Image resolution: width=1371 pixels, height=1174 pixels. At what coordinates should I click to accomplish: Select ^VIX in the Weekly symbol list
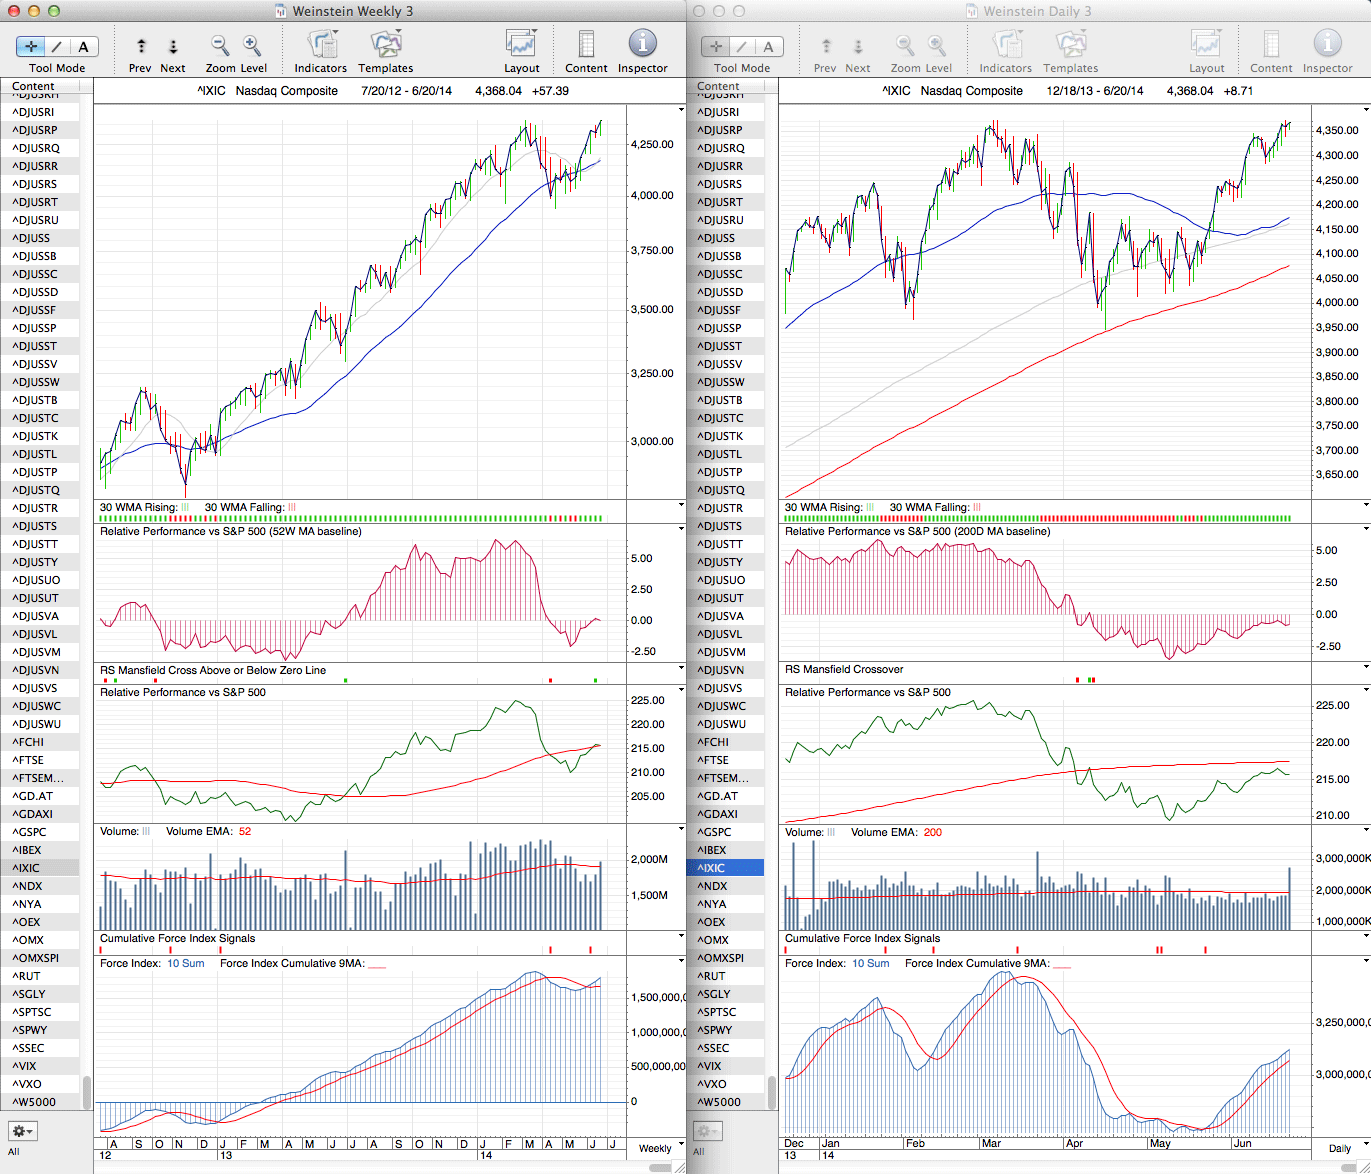pyautogui.click(x=40, y=1066)
